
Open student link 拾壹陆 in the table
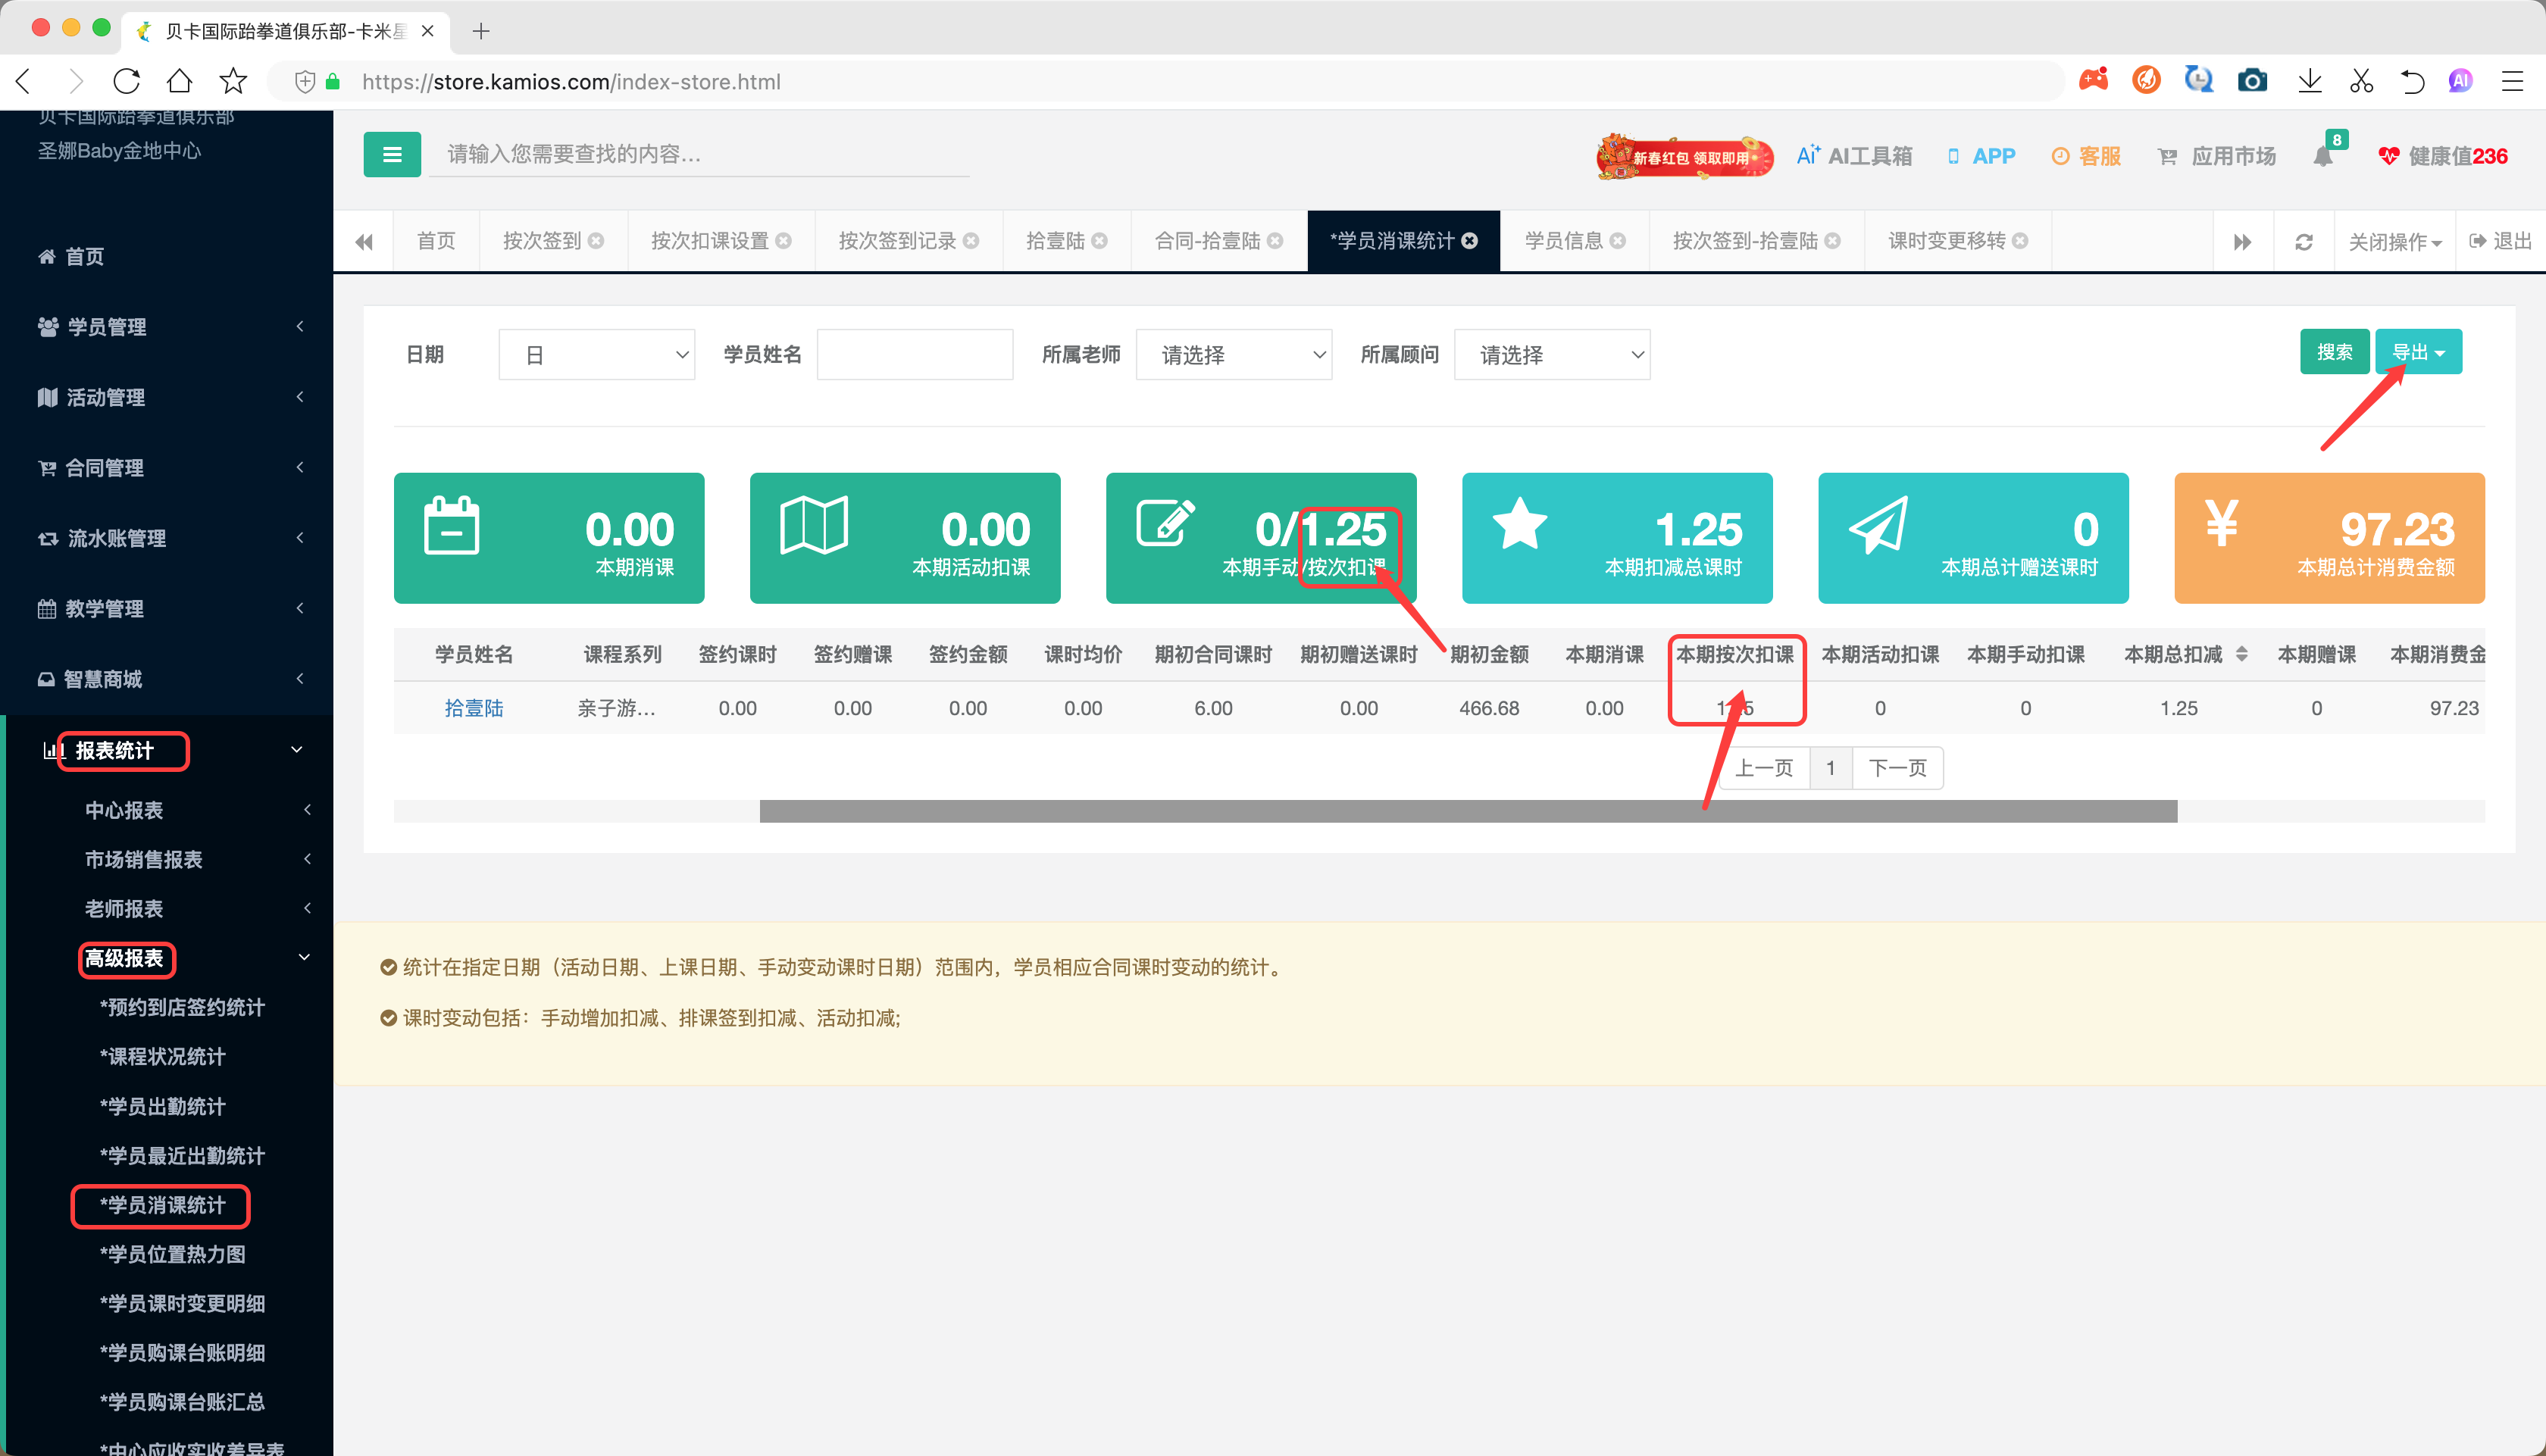474,708
